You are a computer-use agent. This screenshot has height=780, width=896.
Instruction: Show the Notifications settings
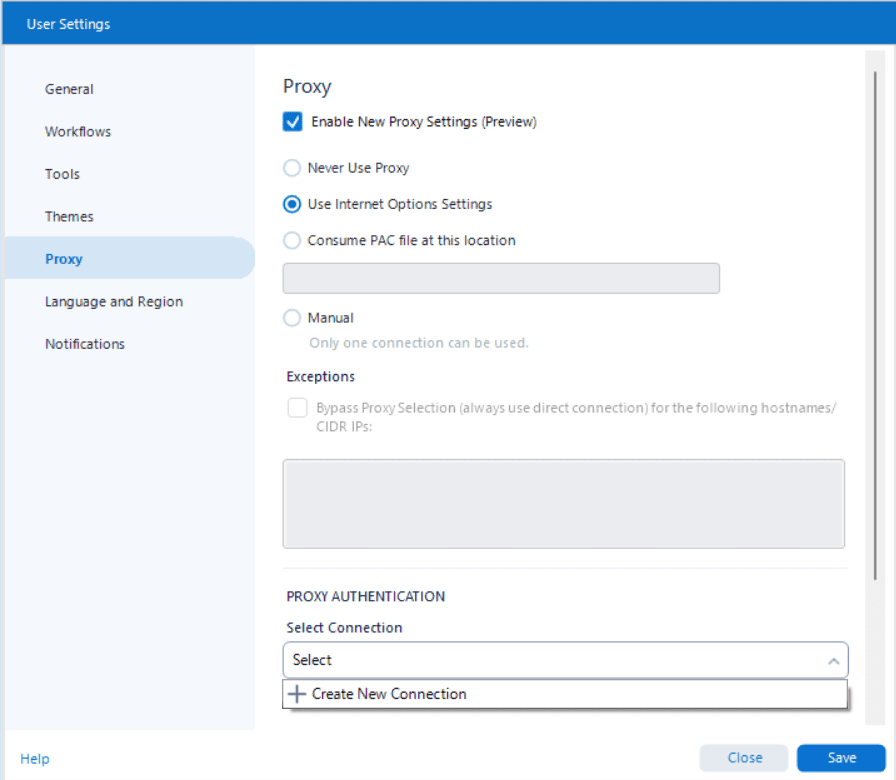(85, 344)
